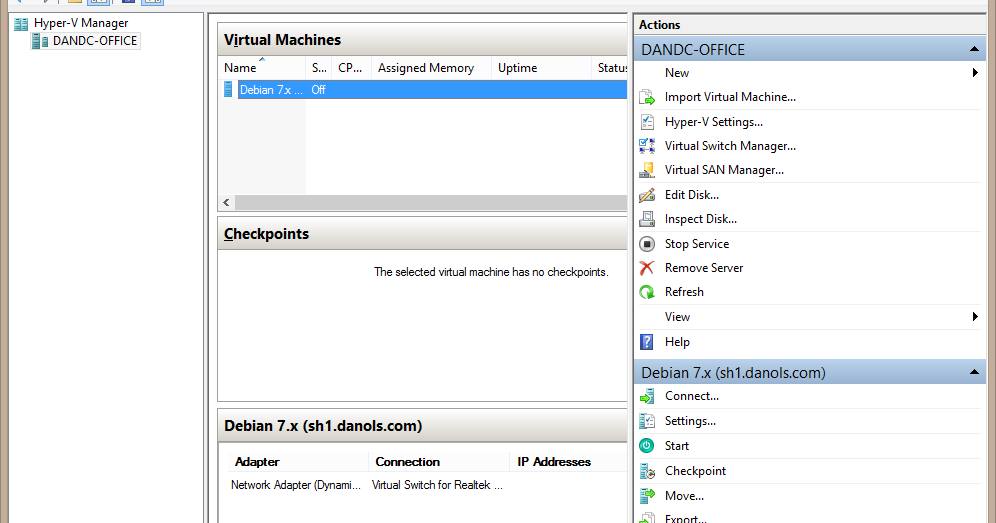Click the green Start power icon
996x523 pixels.
(x=647, y=445)
